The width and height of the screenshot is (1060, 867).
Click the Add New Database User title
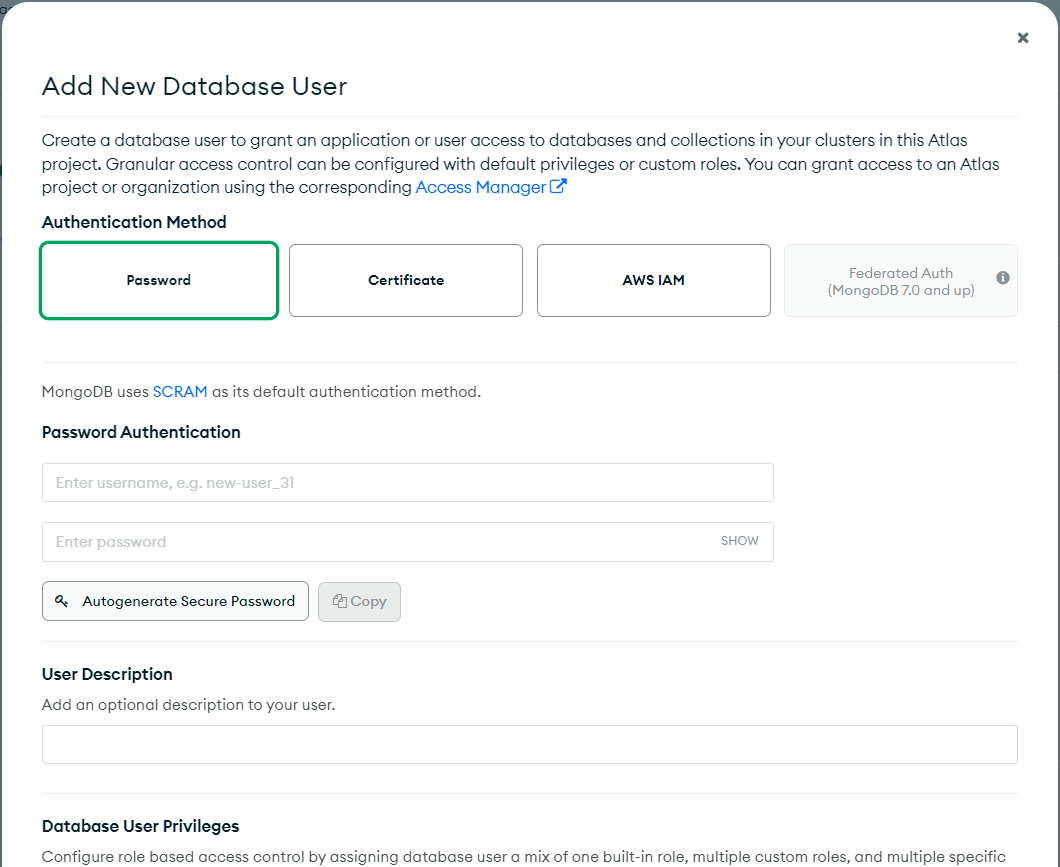point(195,86)
